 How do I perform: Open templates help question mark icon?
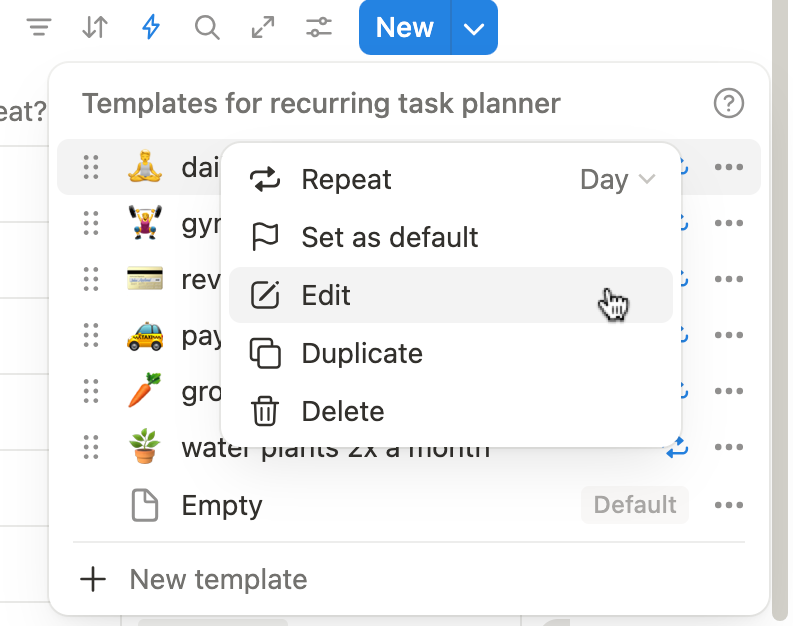[729, 103]
